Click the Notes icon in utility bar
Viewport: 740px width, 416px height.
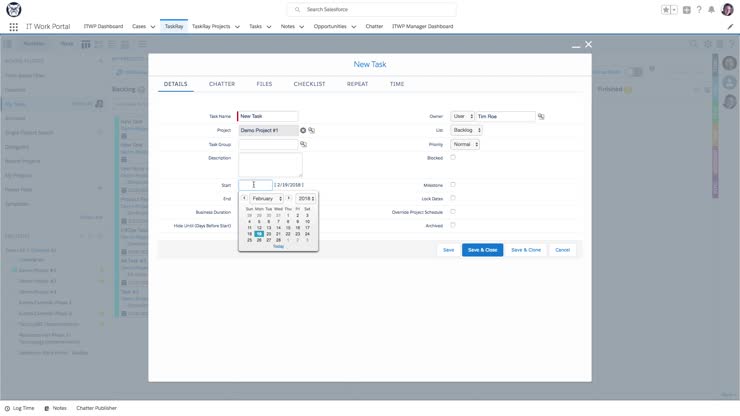(x=47, y=408)
